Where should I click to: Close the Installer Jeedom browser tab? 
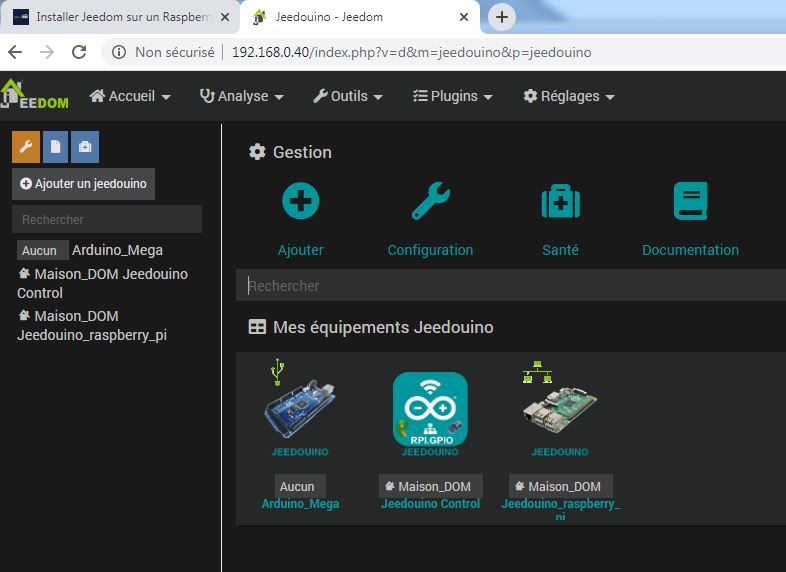point(225,17)
